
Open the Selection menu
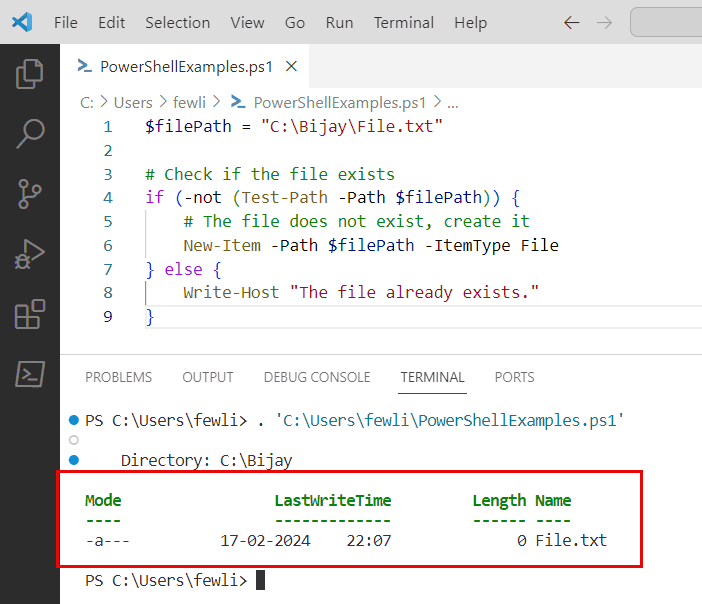[178, 22]
